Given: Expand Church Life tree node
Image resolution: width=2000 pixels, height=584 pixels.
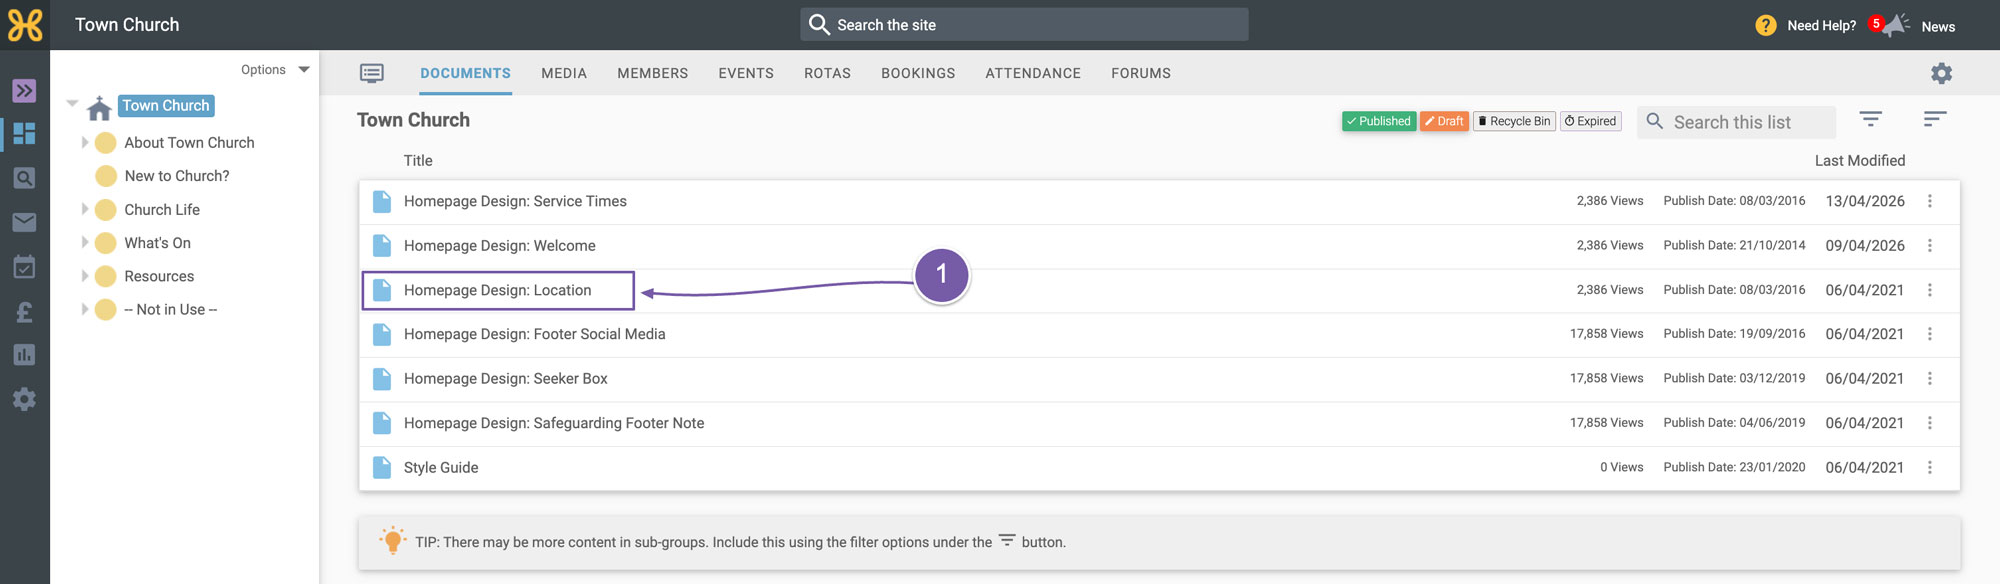Looking at the screenshot, I should (85, 209).
